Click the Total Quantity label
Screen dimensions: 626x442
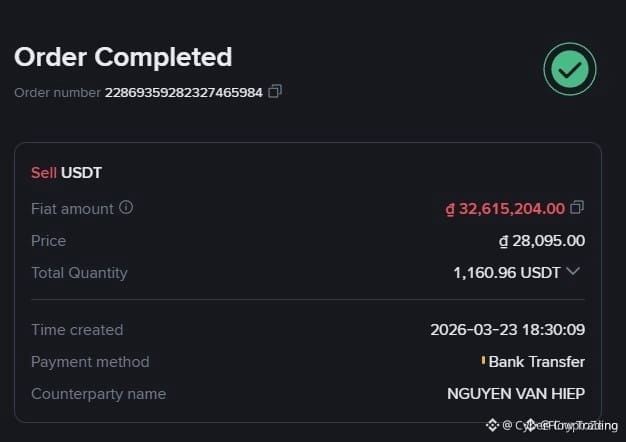coord(79,273)
